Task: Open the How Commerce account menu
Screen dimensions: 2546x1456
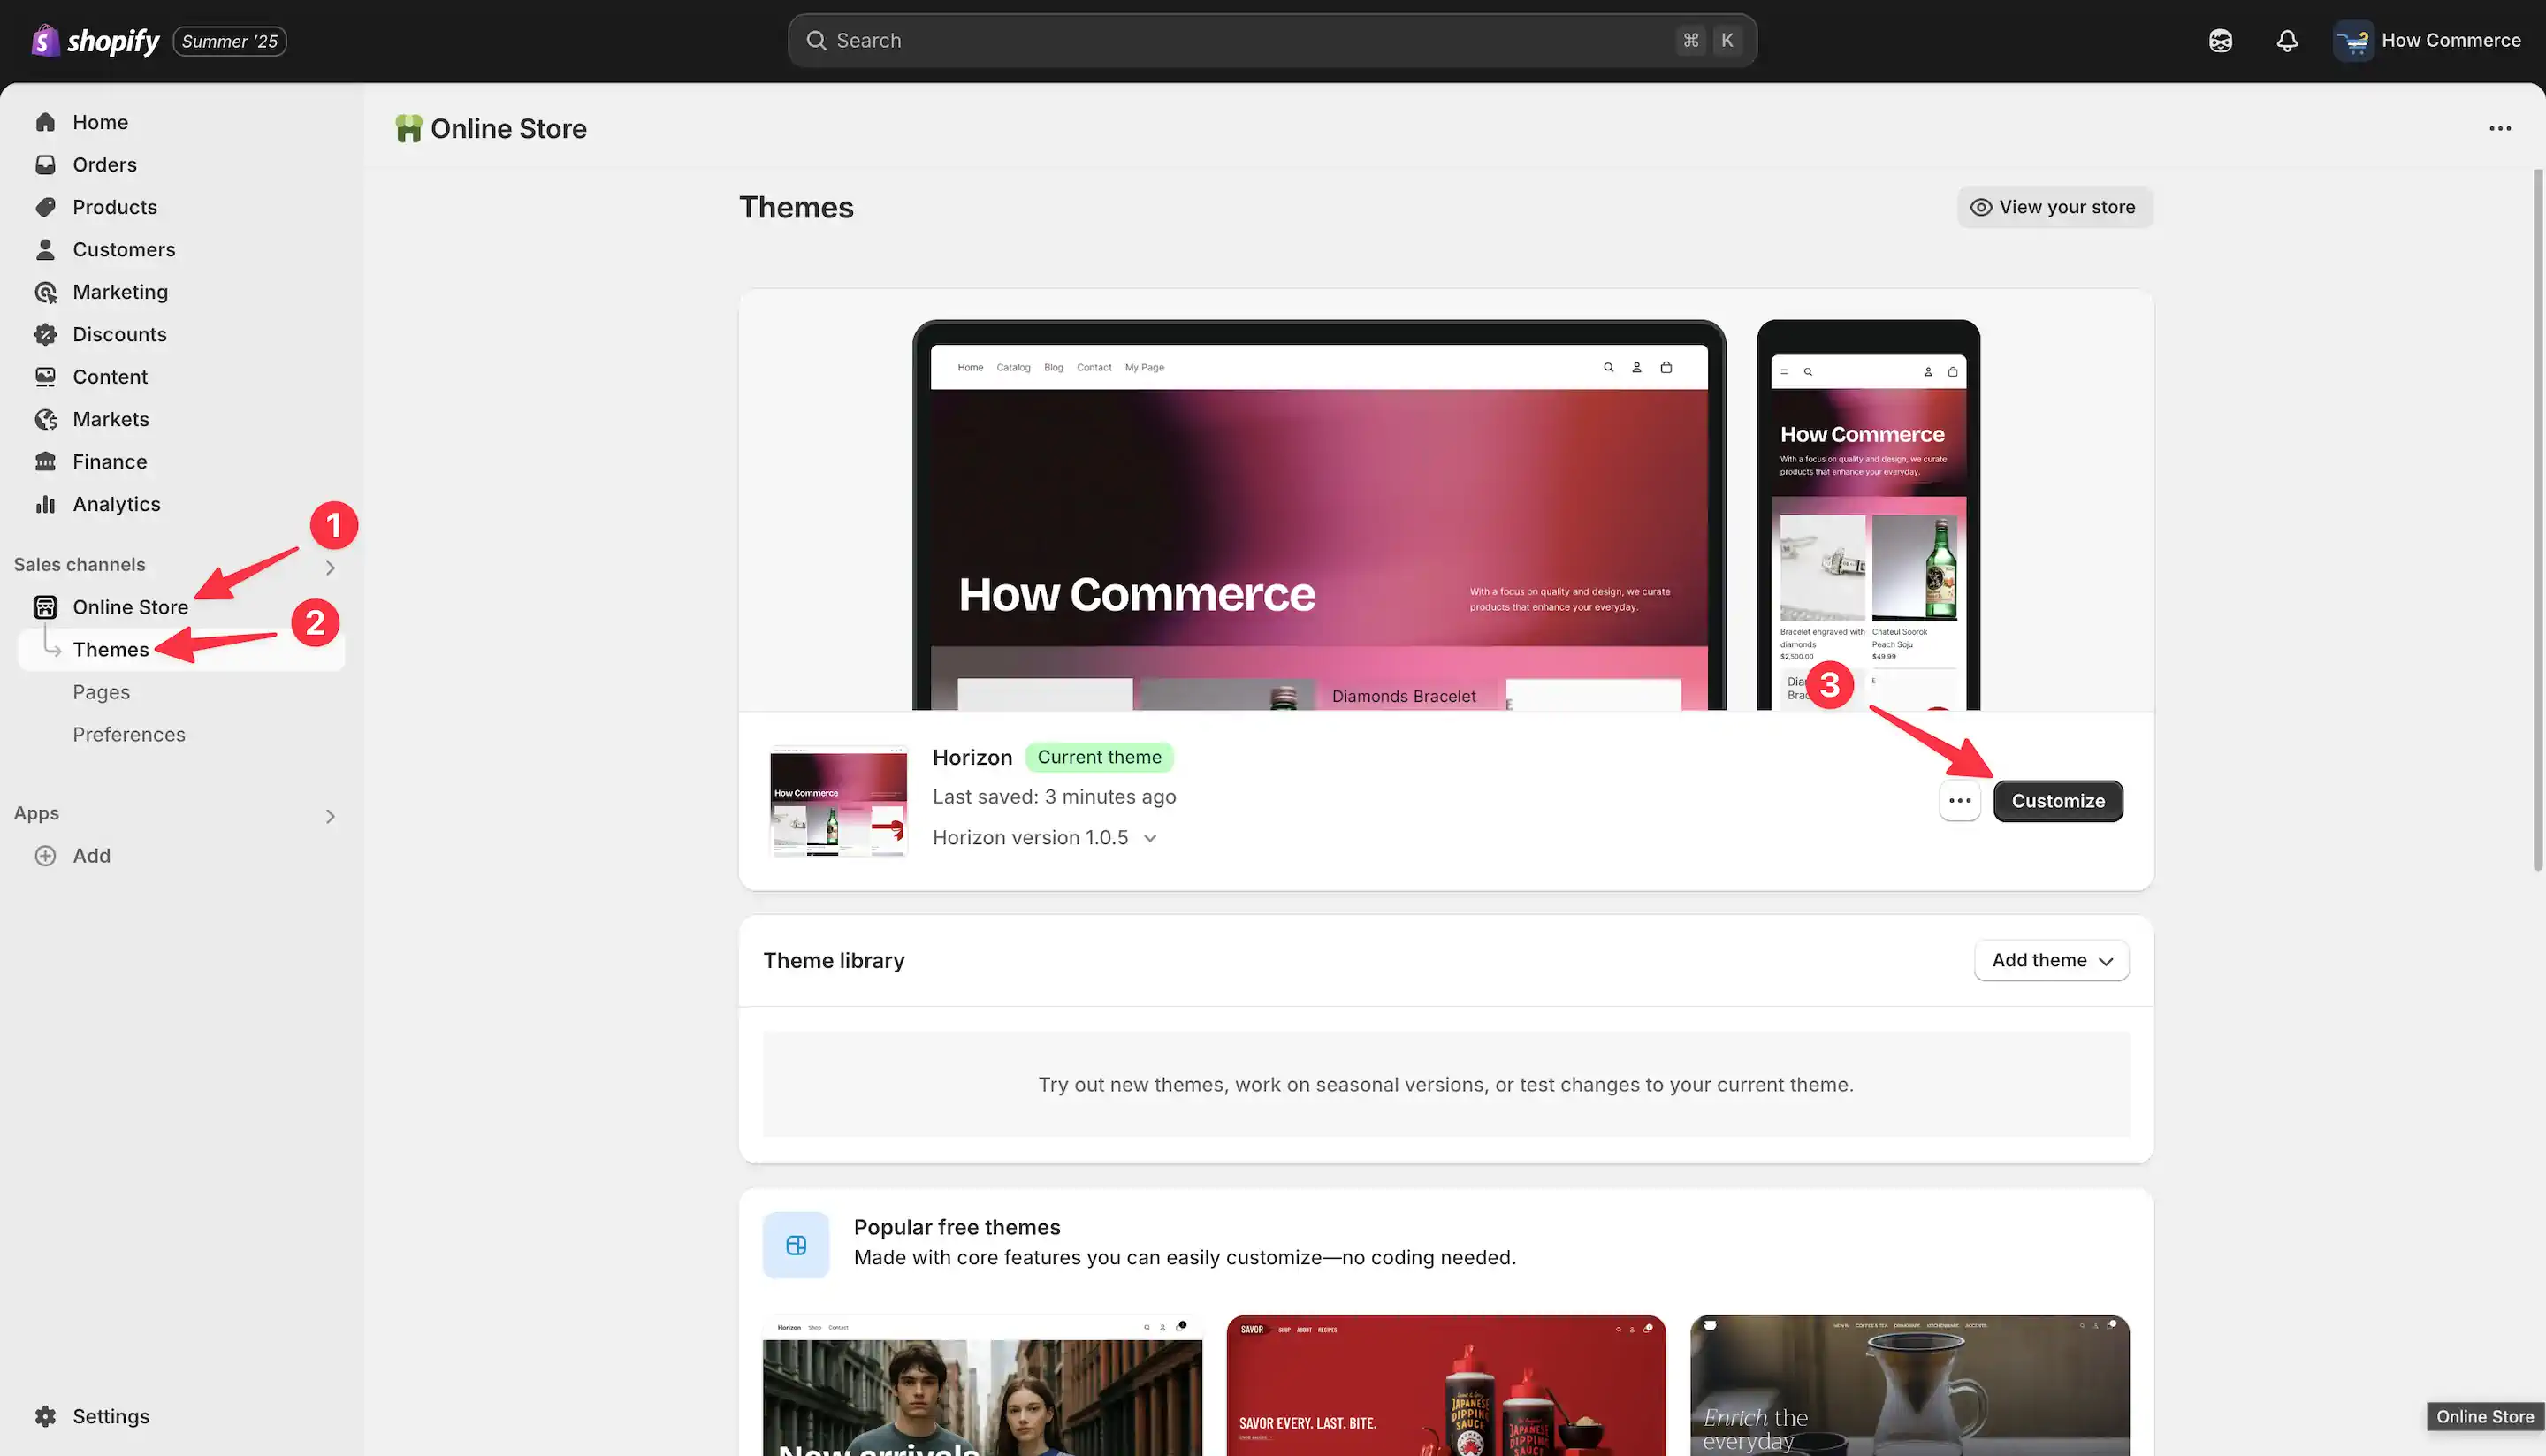Action: point(2428,41)
